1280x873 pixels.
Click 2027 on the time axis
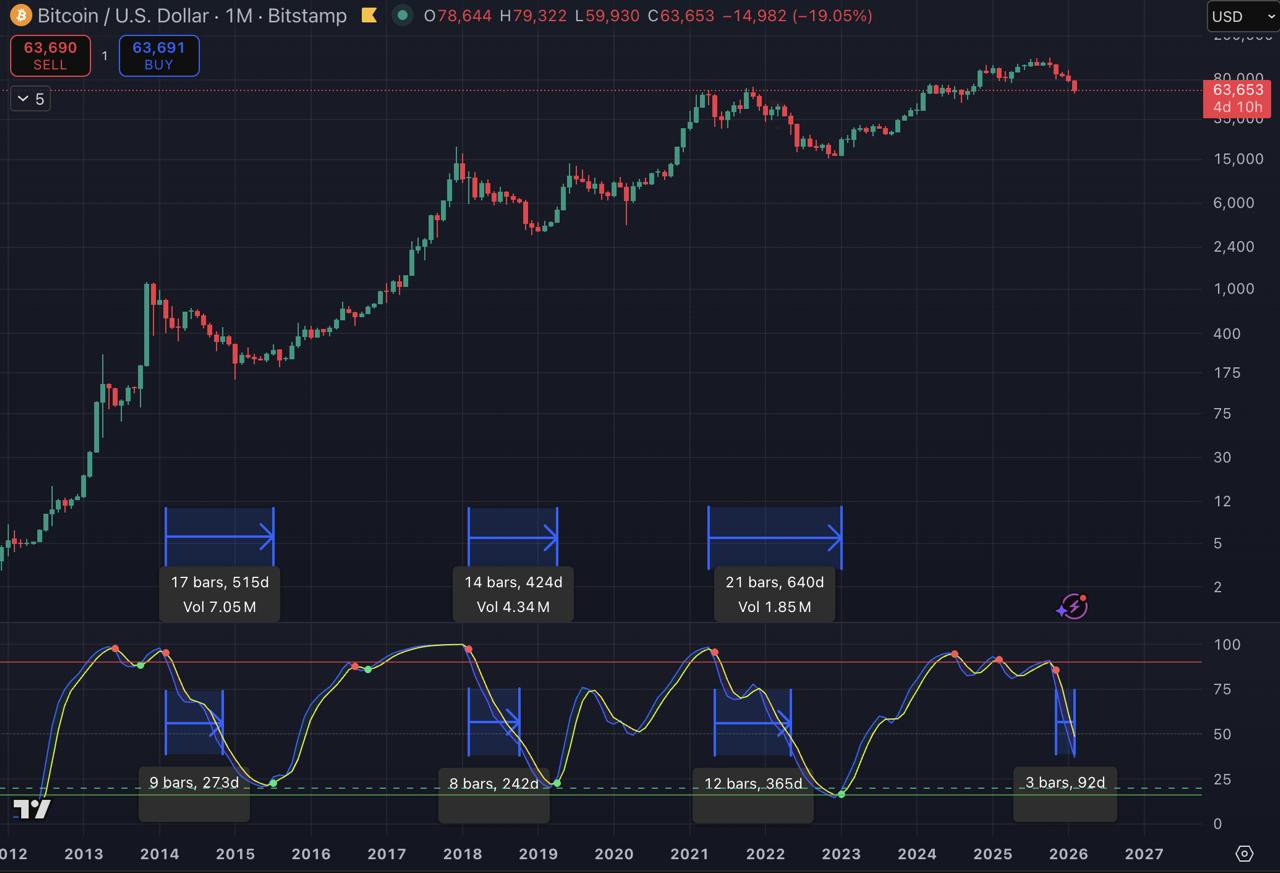(x=1144, y=854)
